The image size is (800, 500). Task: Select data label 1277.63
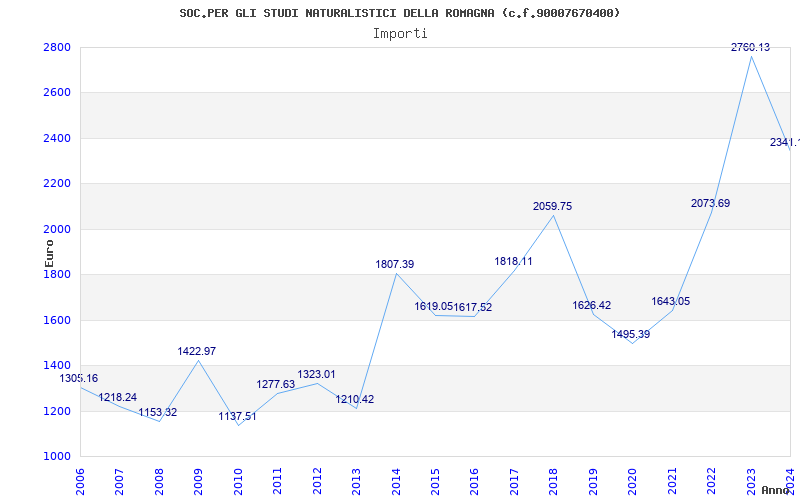(x=276, y=384)
